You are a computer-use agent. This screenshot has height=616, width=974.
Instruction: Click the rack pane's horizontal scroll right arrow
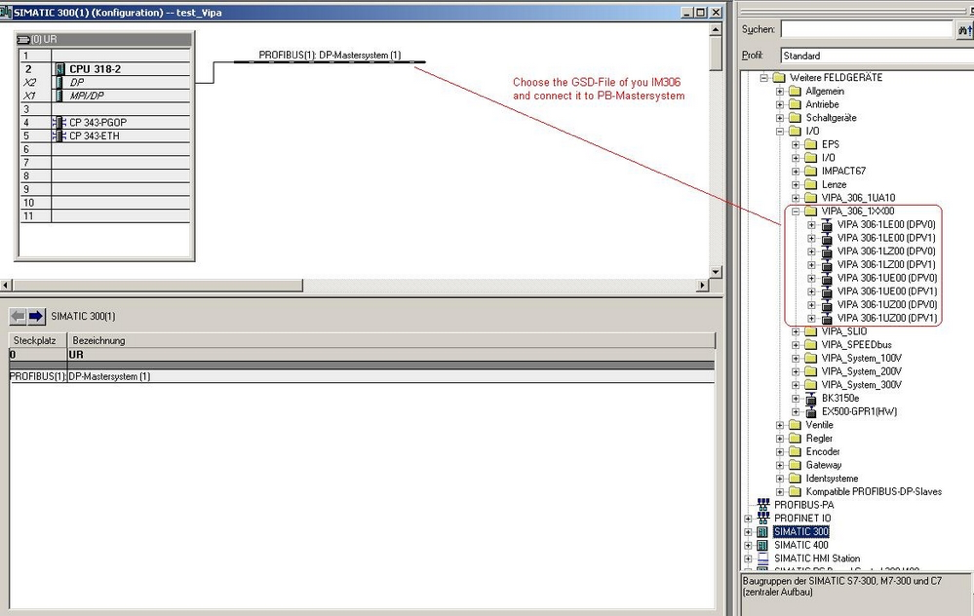click(703, 286)
